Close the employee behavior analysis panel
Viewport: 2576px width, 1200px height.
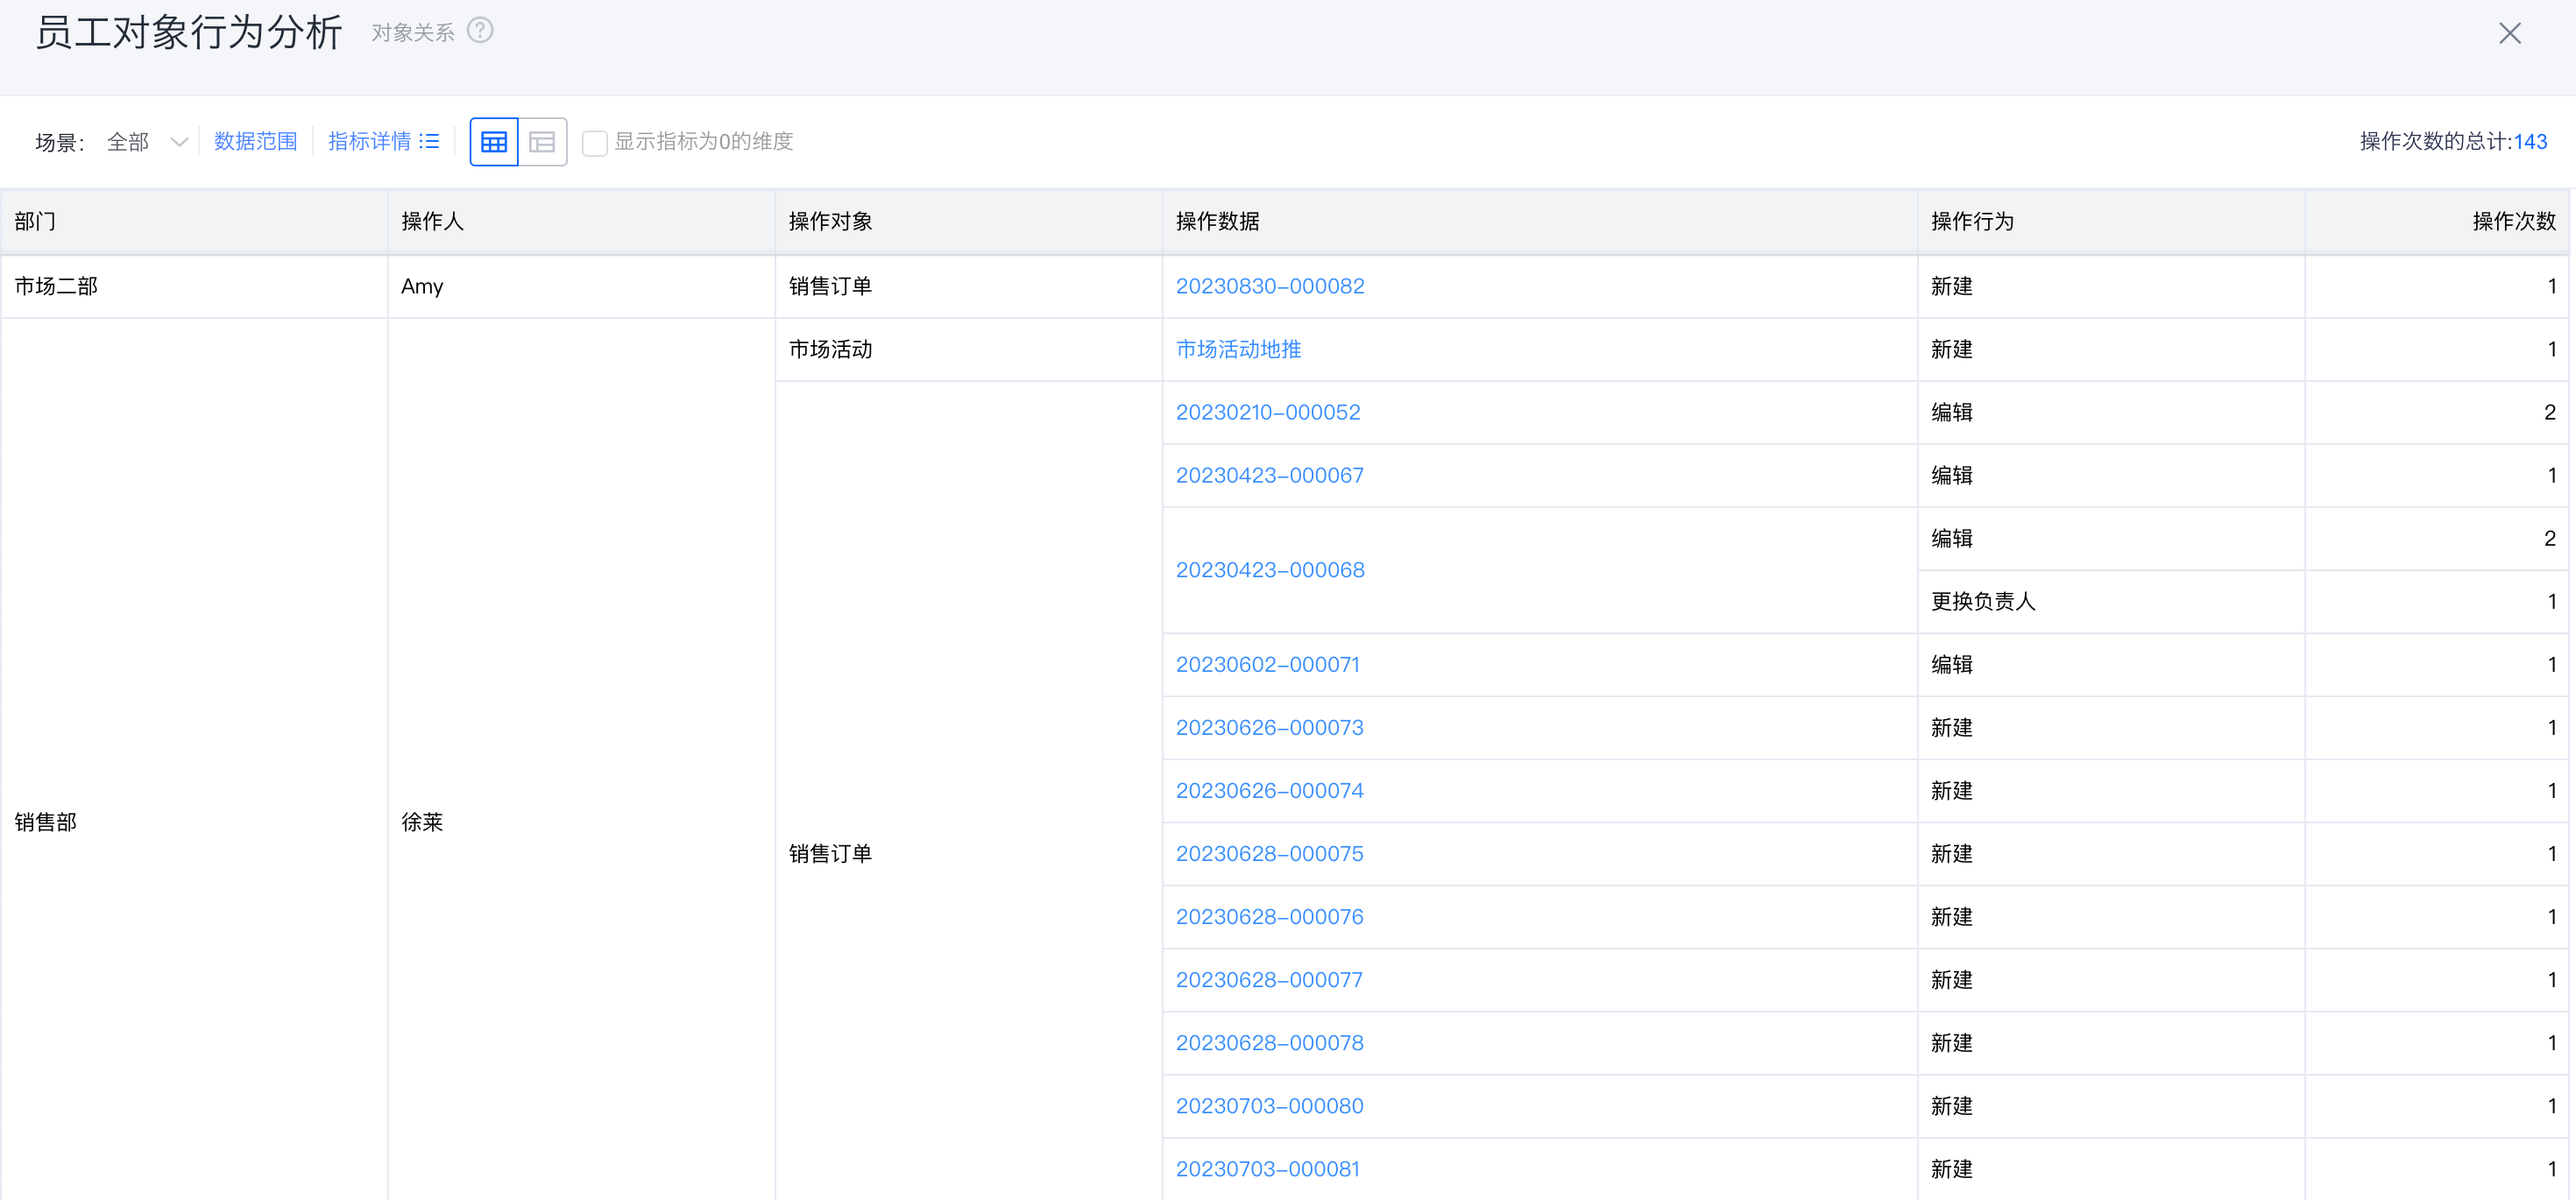click(2509, 33)
